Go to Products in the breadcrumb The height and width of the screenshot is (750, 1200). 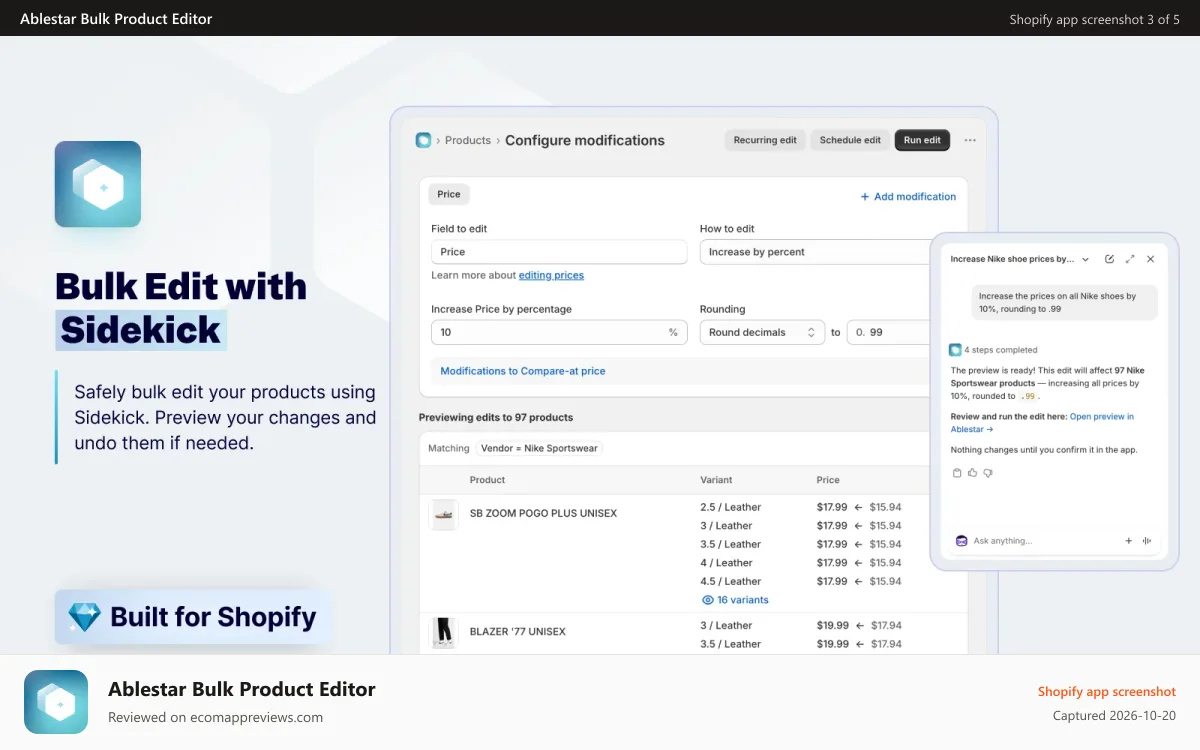click(468, 140)
